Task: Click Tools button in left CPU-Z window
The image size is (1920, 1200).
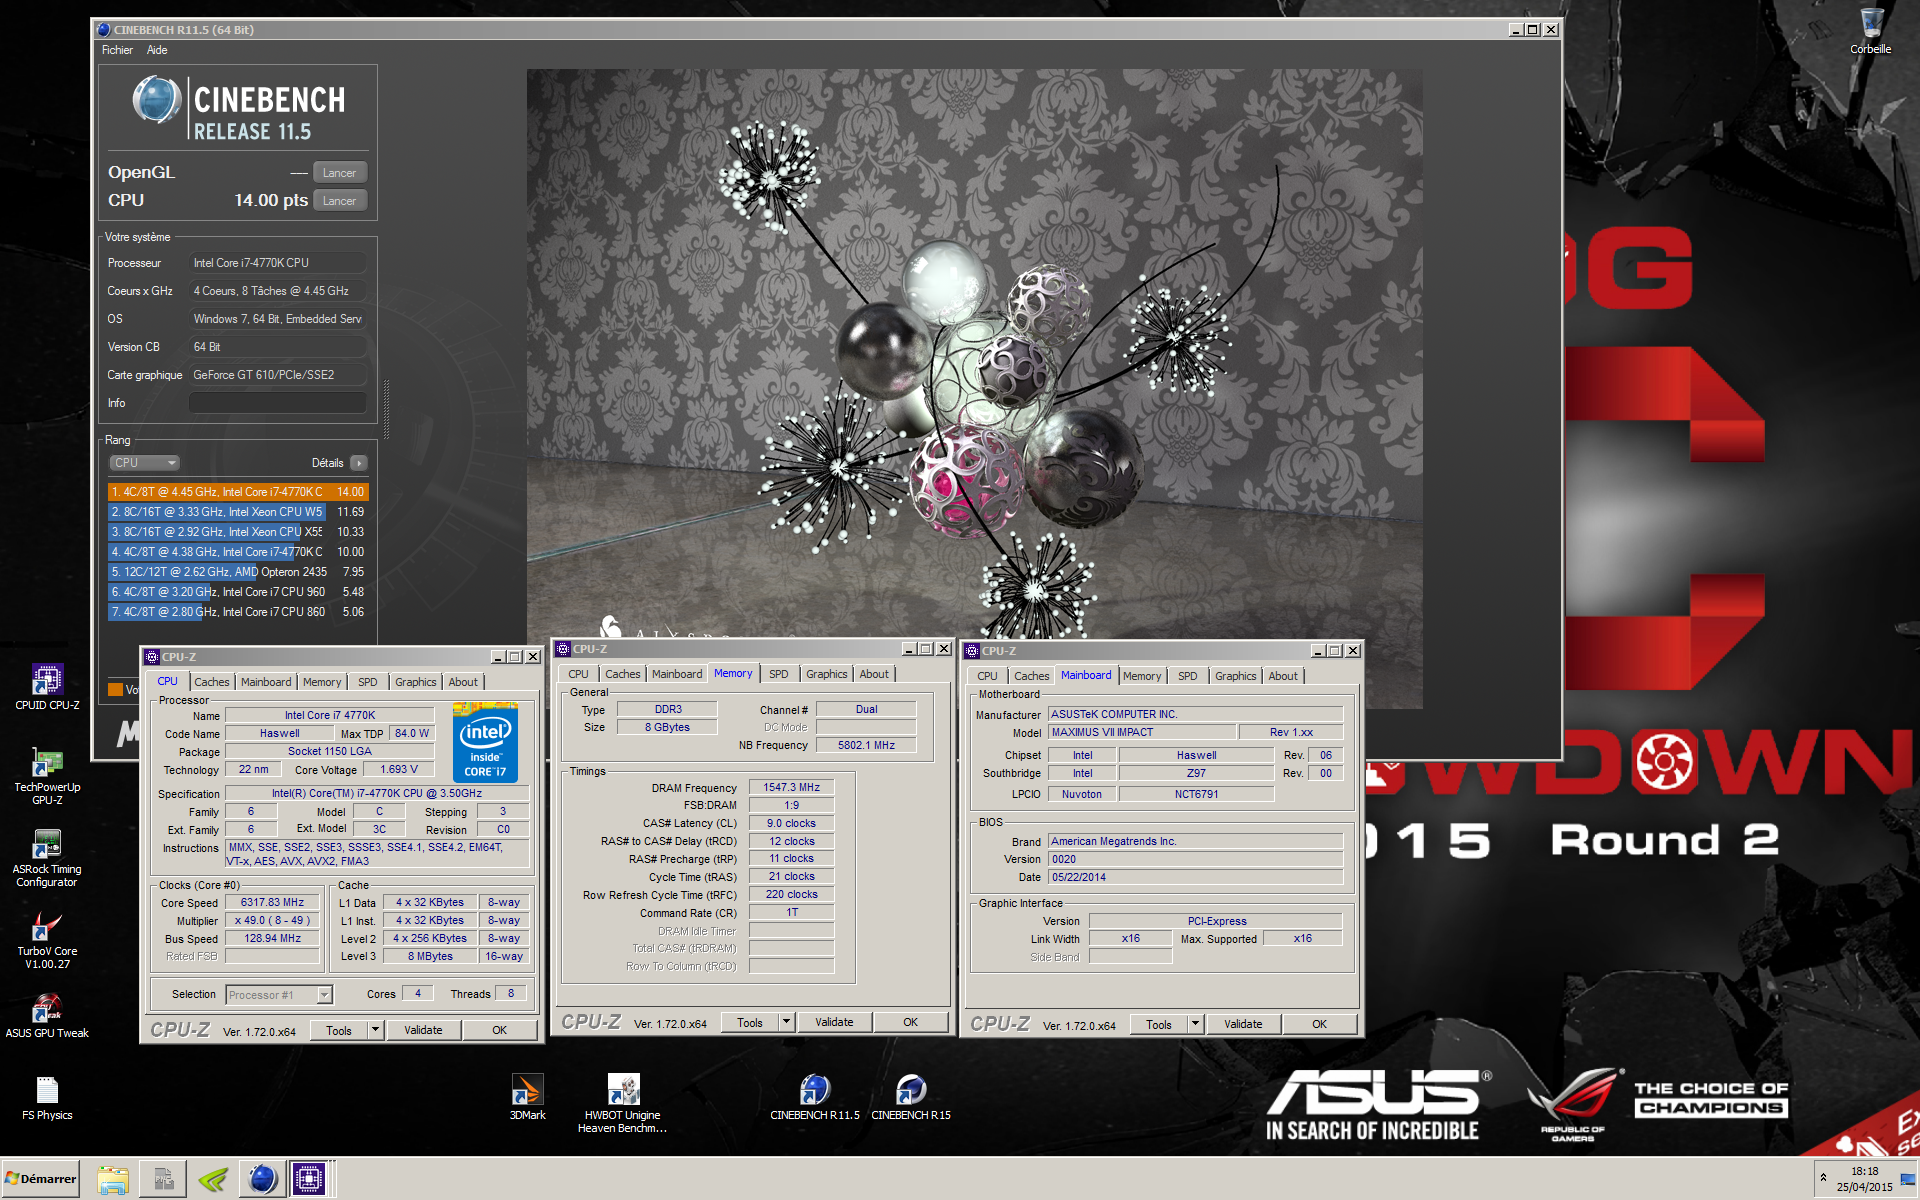Action: 339,1030
